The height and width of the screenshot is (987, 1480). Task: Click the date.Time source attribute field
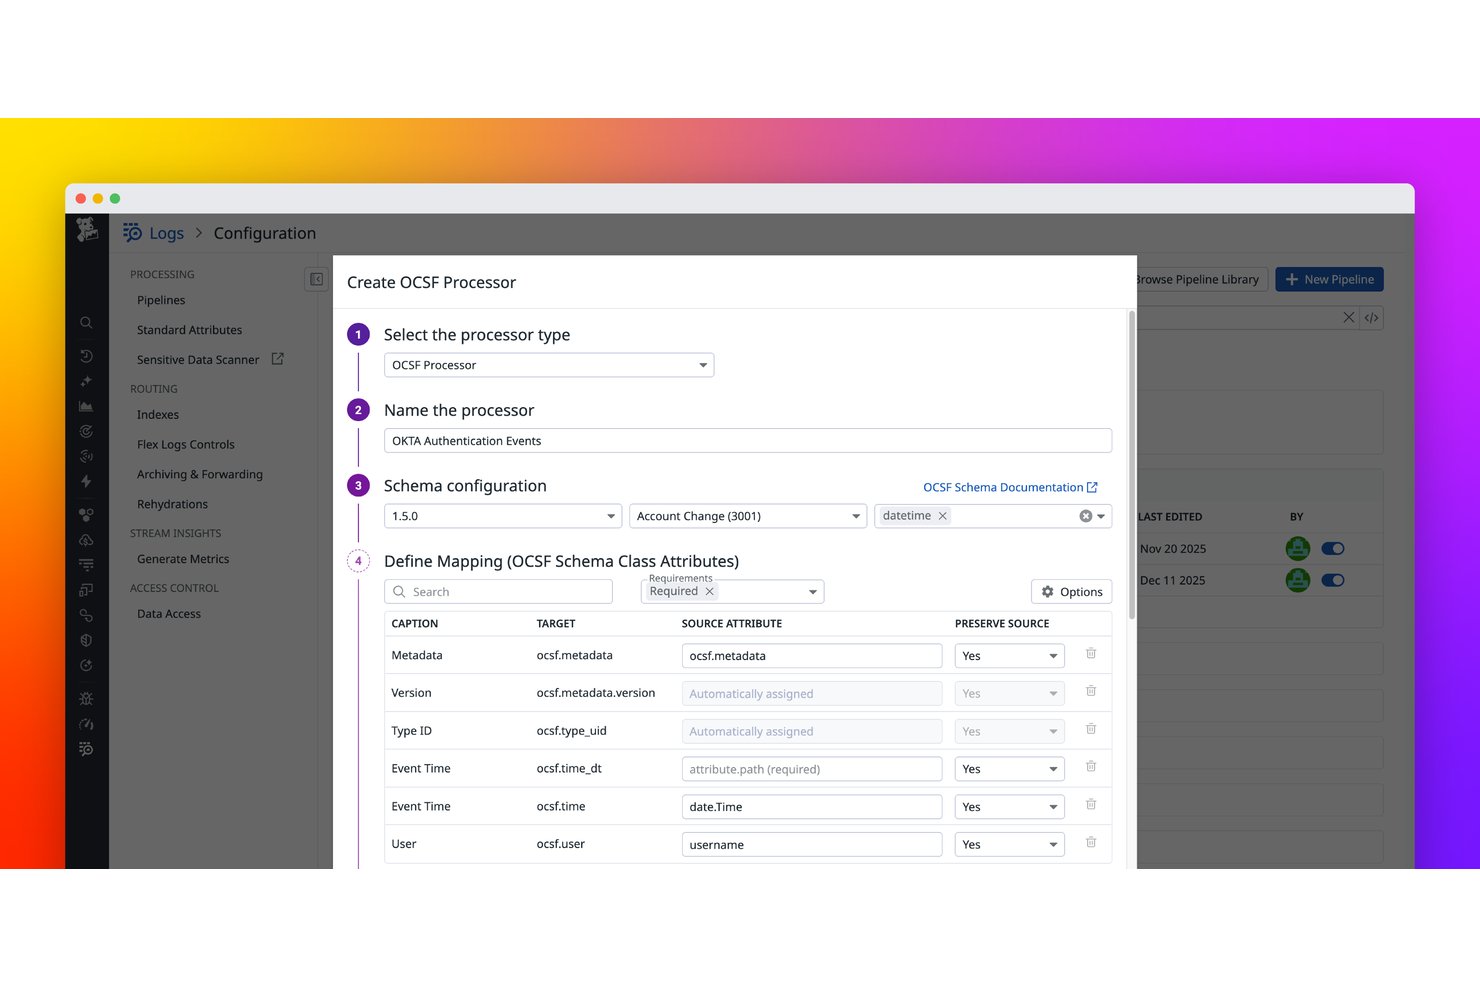(x=812, y=807)
